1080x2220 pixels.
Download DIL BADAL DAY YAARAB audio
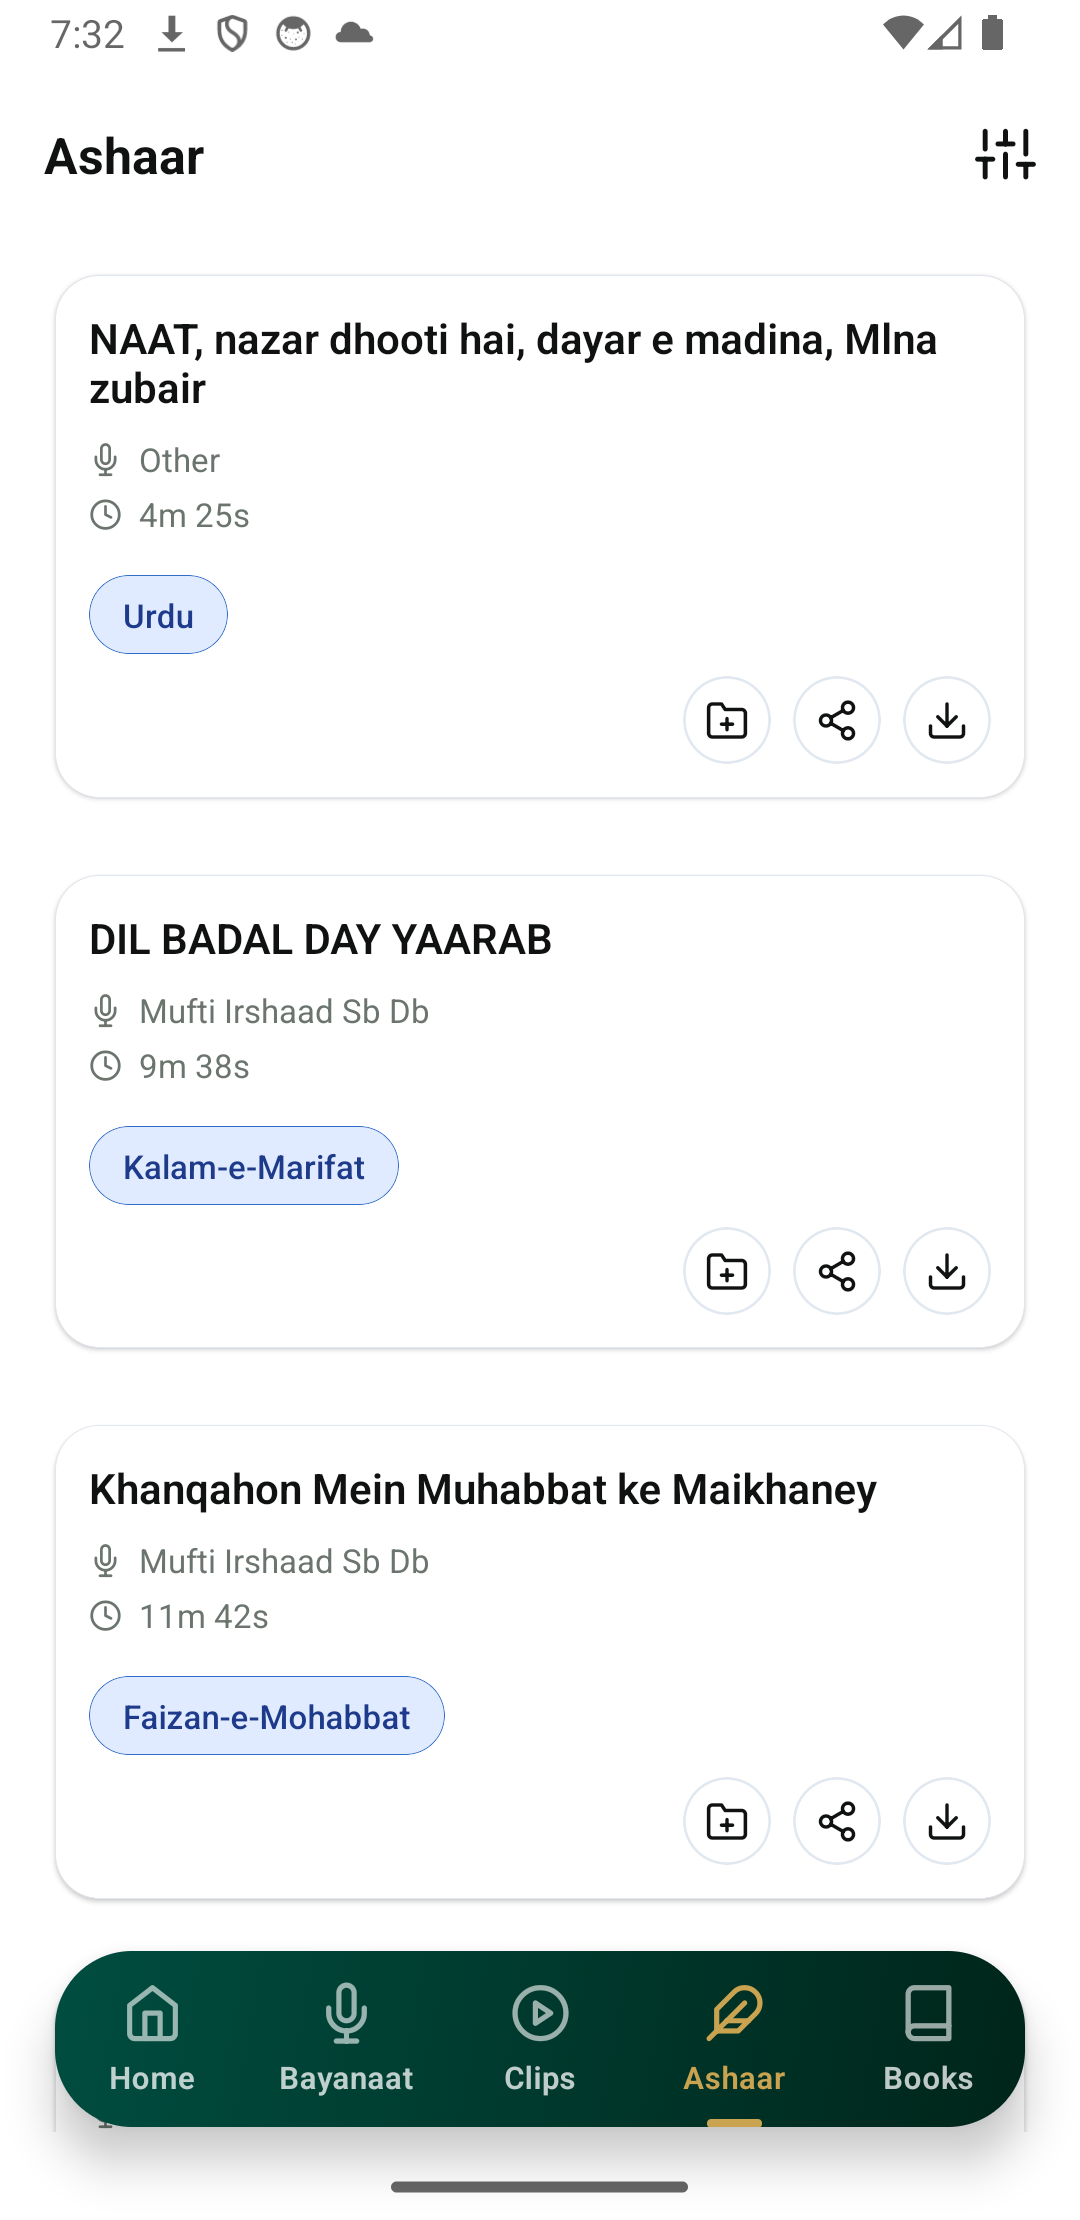[x=947, y=1271]
